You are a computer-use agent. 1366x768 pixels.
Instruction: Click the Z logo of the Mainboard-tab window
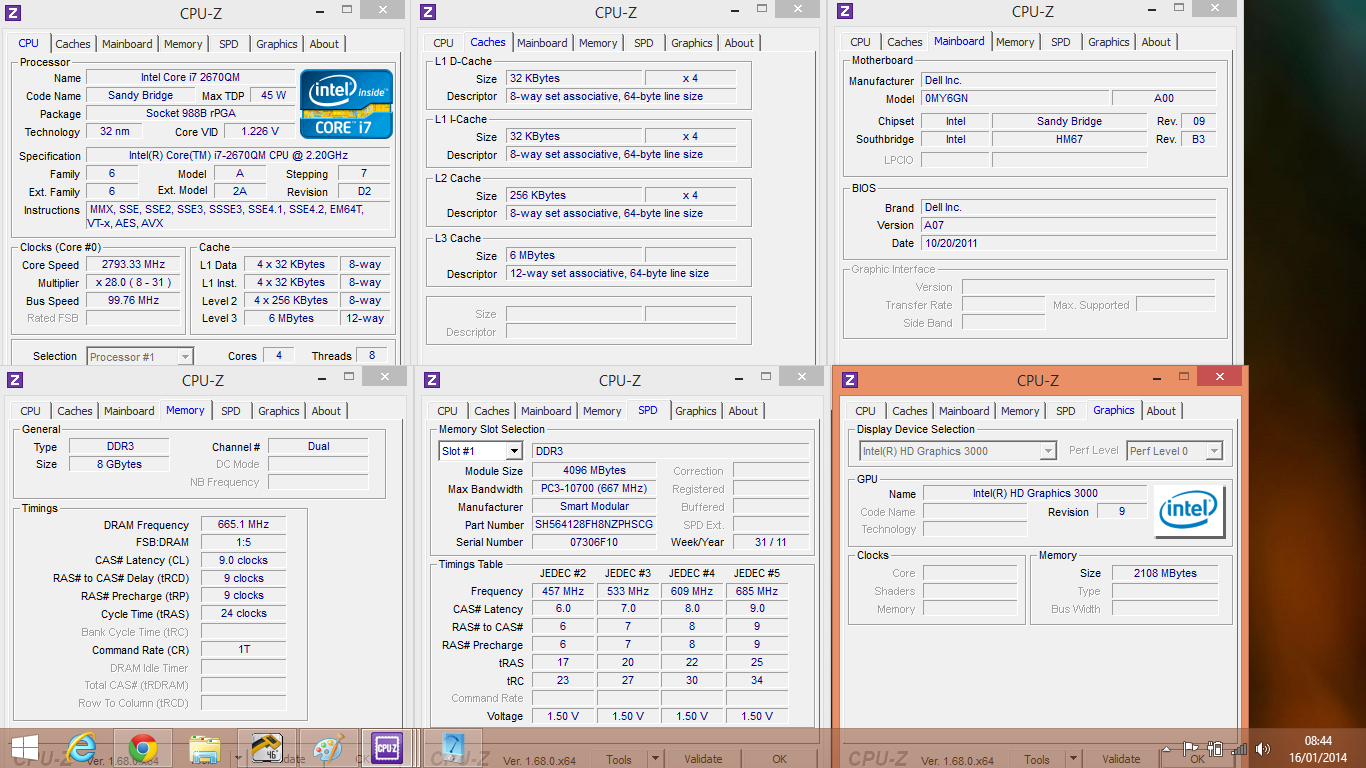(x=845, y=11)
